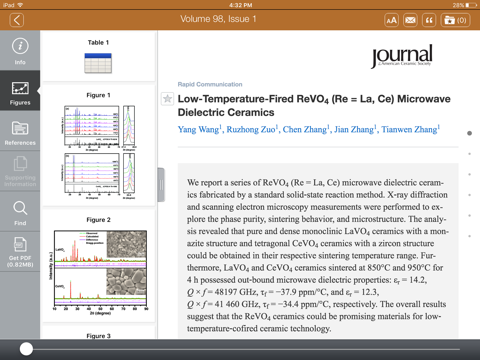Click the Rapid Communication label
480x360 pixels.
click(x=210, y=84)
